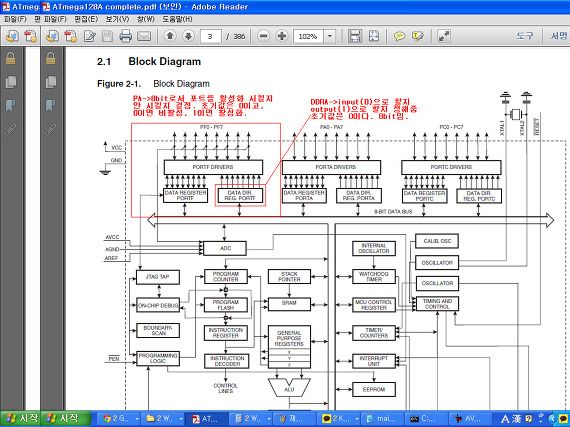Click the 漢 Hanja conversion tray icon

[517, 419]
